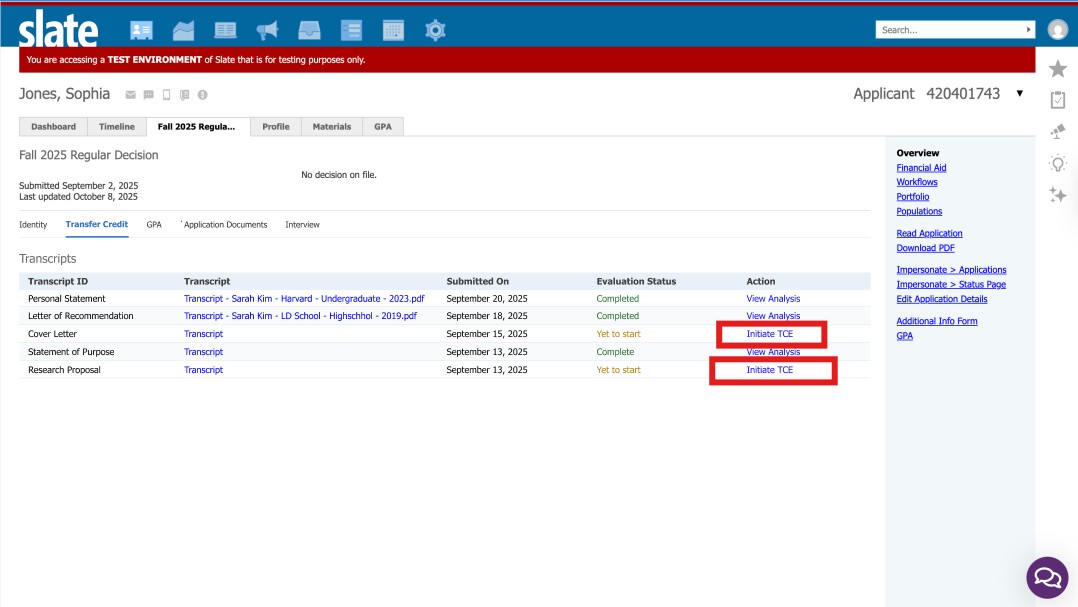The height and width of the screenshot is (607, 1078).
Task: Open the Inbox tray icon
Action: [309, 31]
